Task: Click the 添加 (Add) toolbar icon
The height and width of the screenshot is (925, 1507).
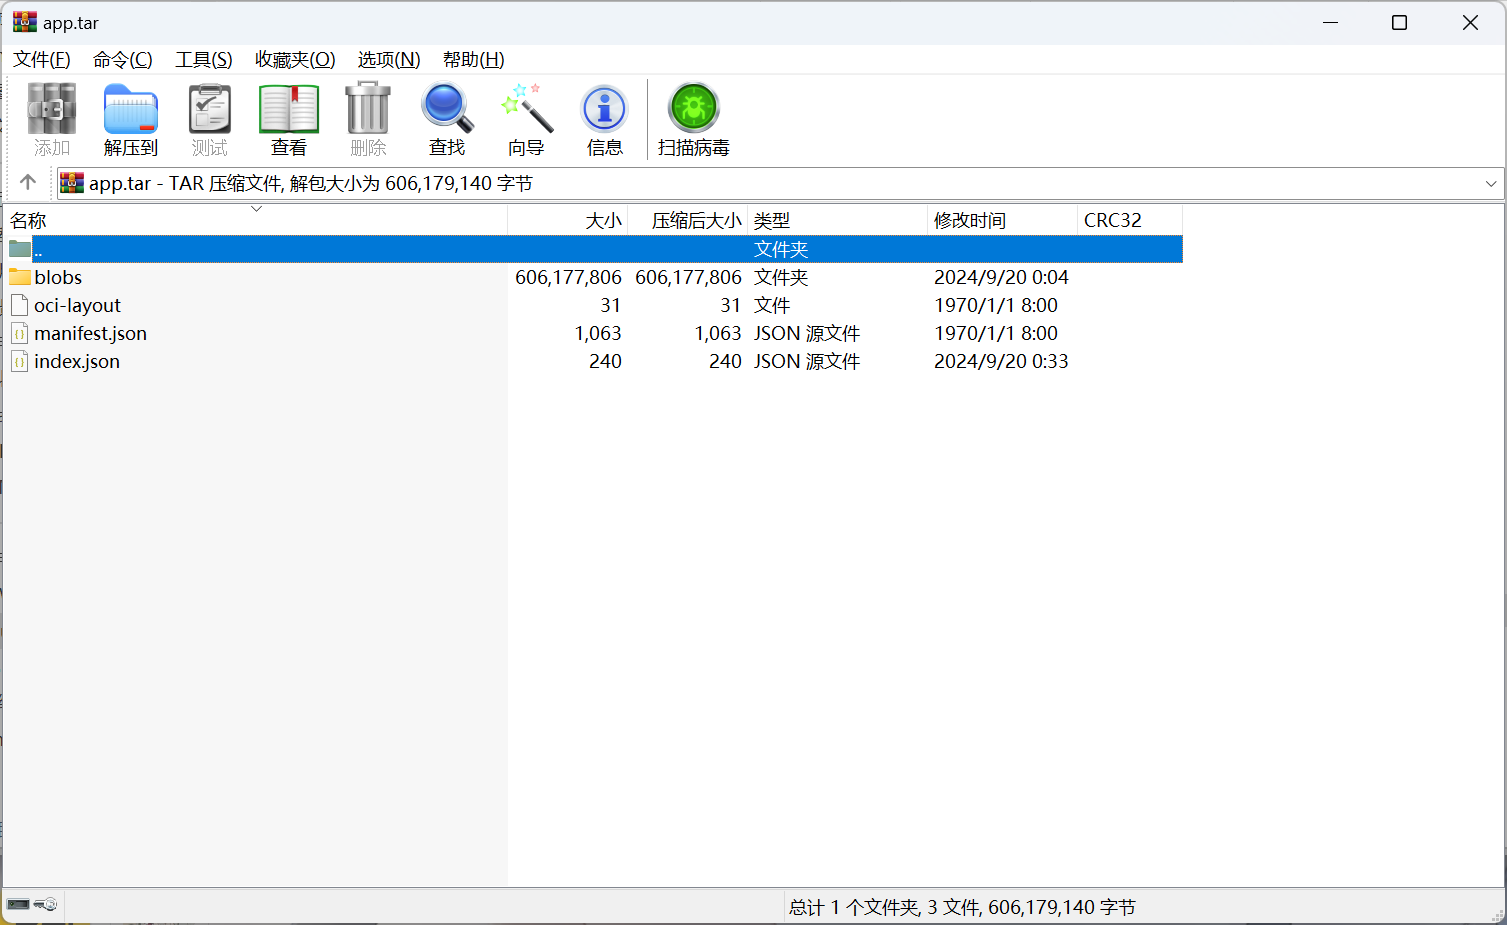Action: coord(52,119)
